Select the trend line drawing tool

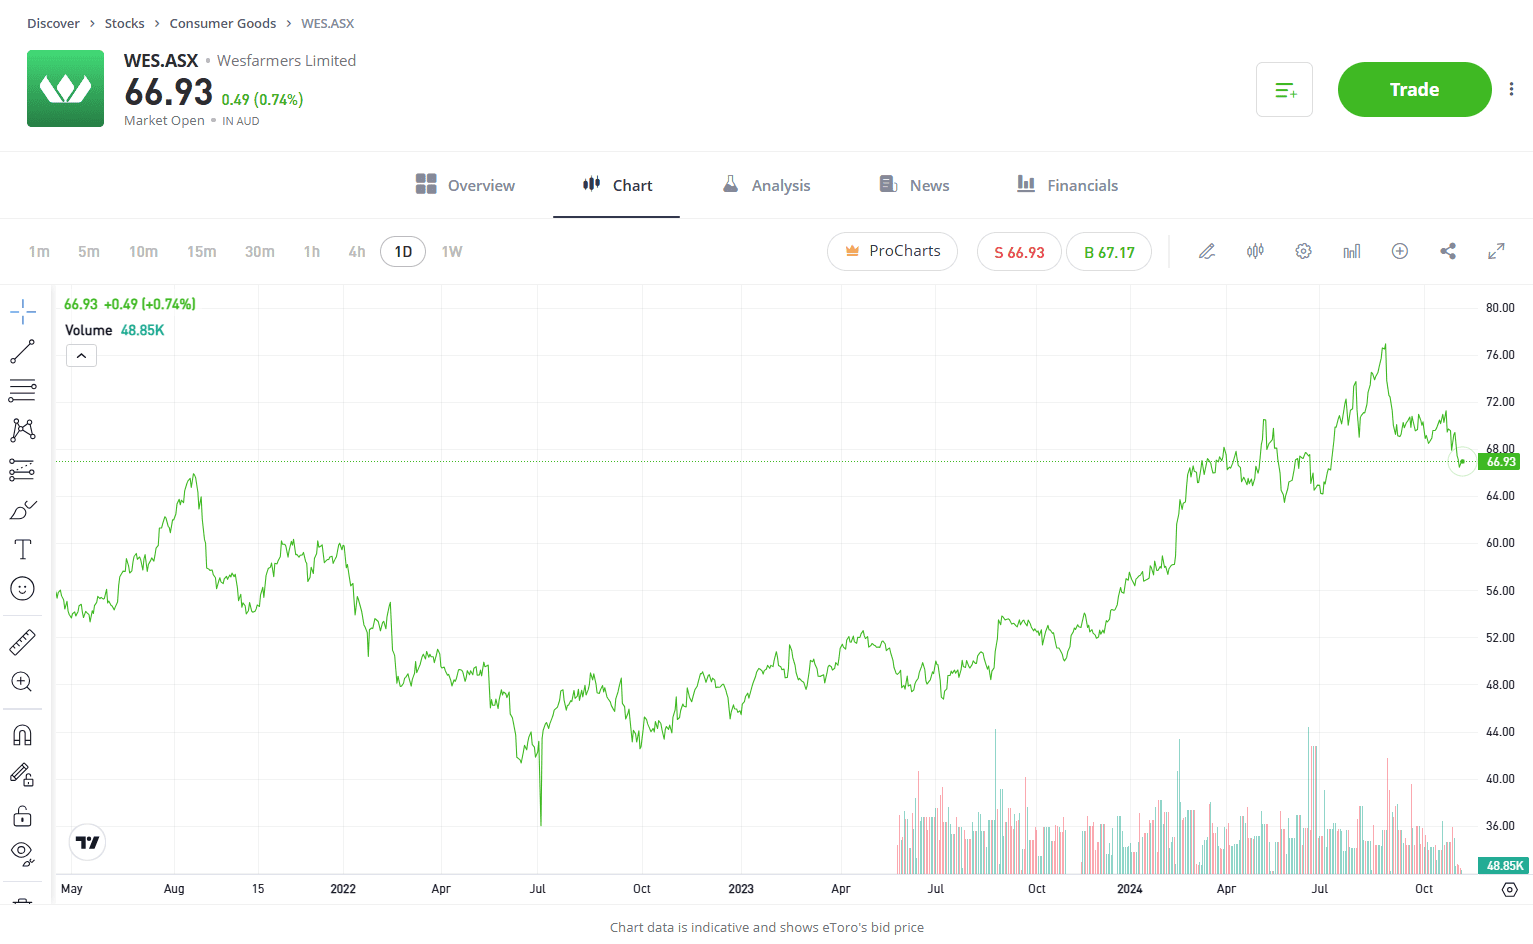pos(22,351)
